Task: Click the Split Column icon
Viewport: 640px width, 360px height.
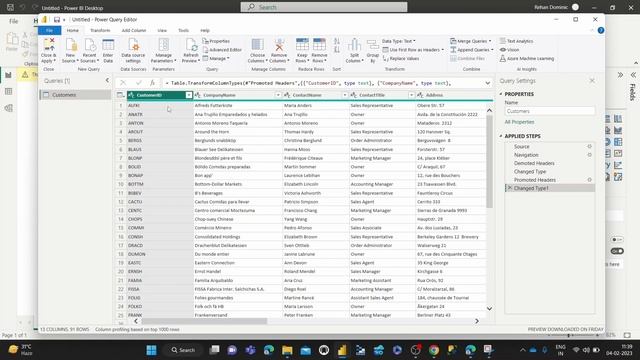Action: tap(354, 45)
